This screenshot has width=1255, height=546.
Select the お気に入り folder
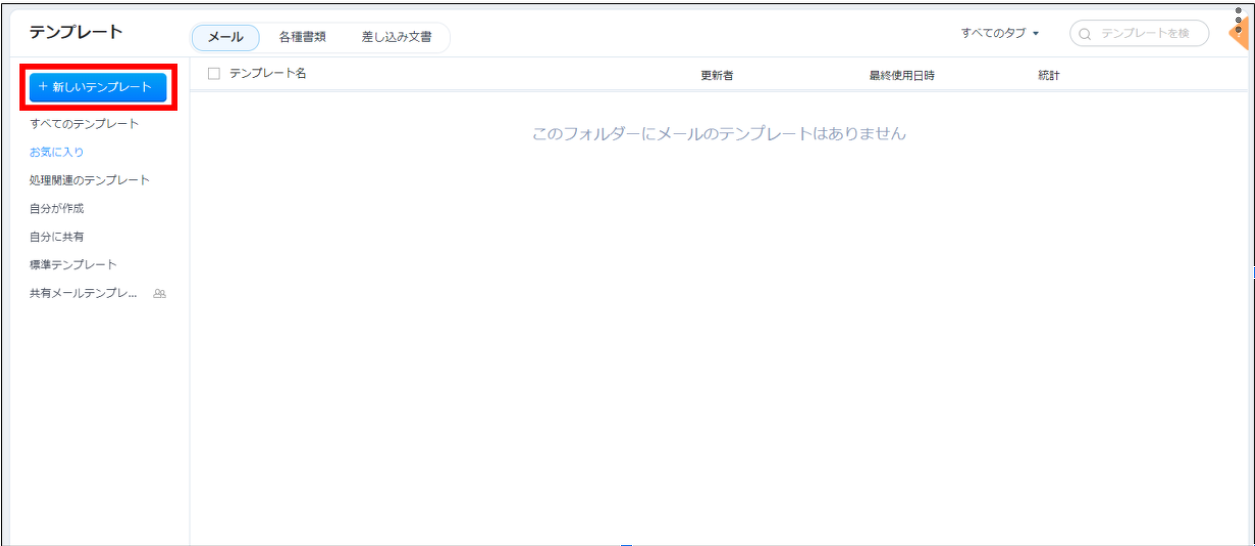tap(56, 152)
